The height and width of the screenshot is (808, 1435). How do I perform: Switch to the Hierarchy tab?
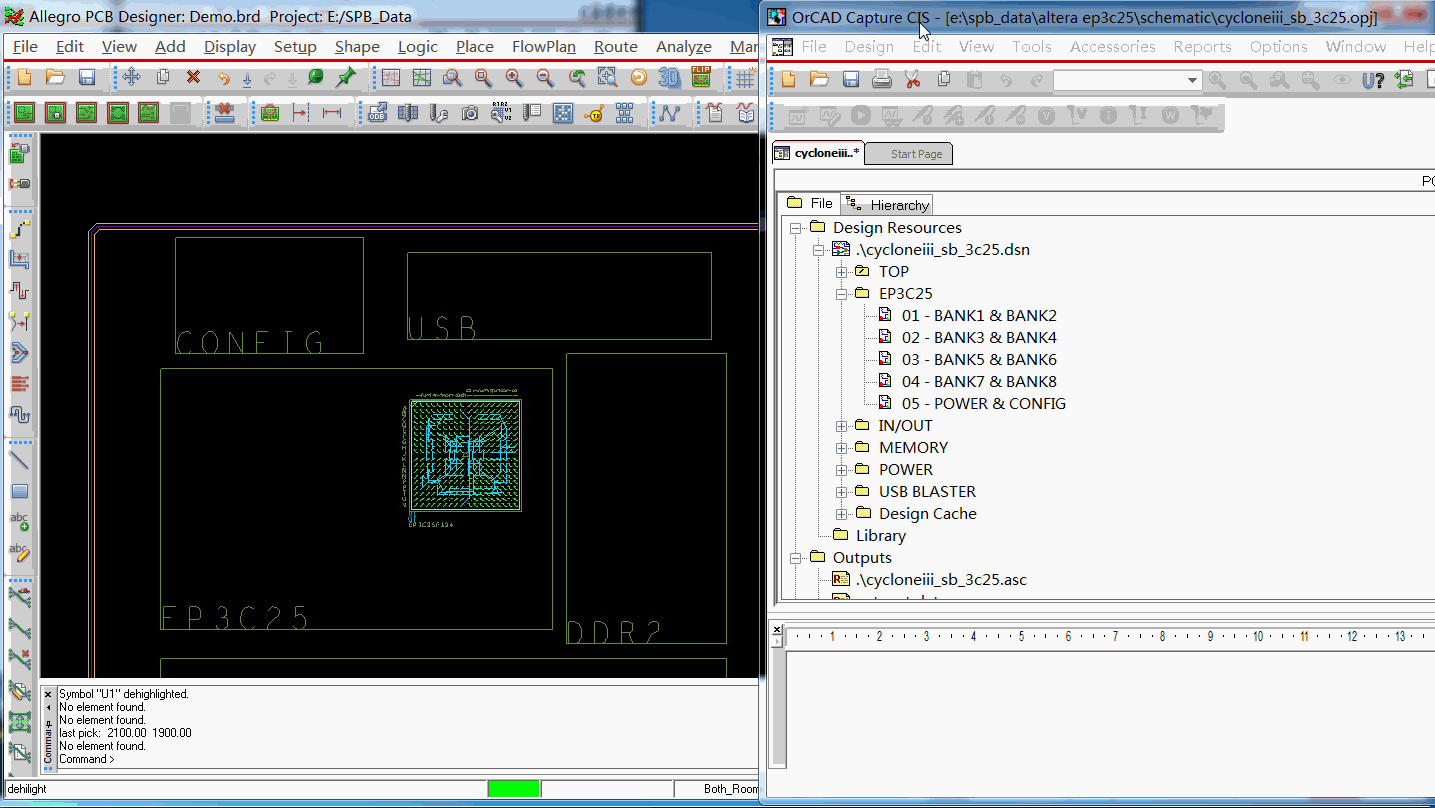tap(888, 205)
